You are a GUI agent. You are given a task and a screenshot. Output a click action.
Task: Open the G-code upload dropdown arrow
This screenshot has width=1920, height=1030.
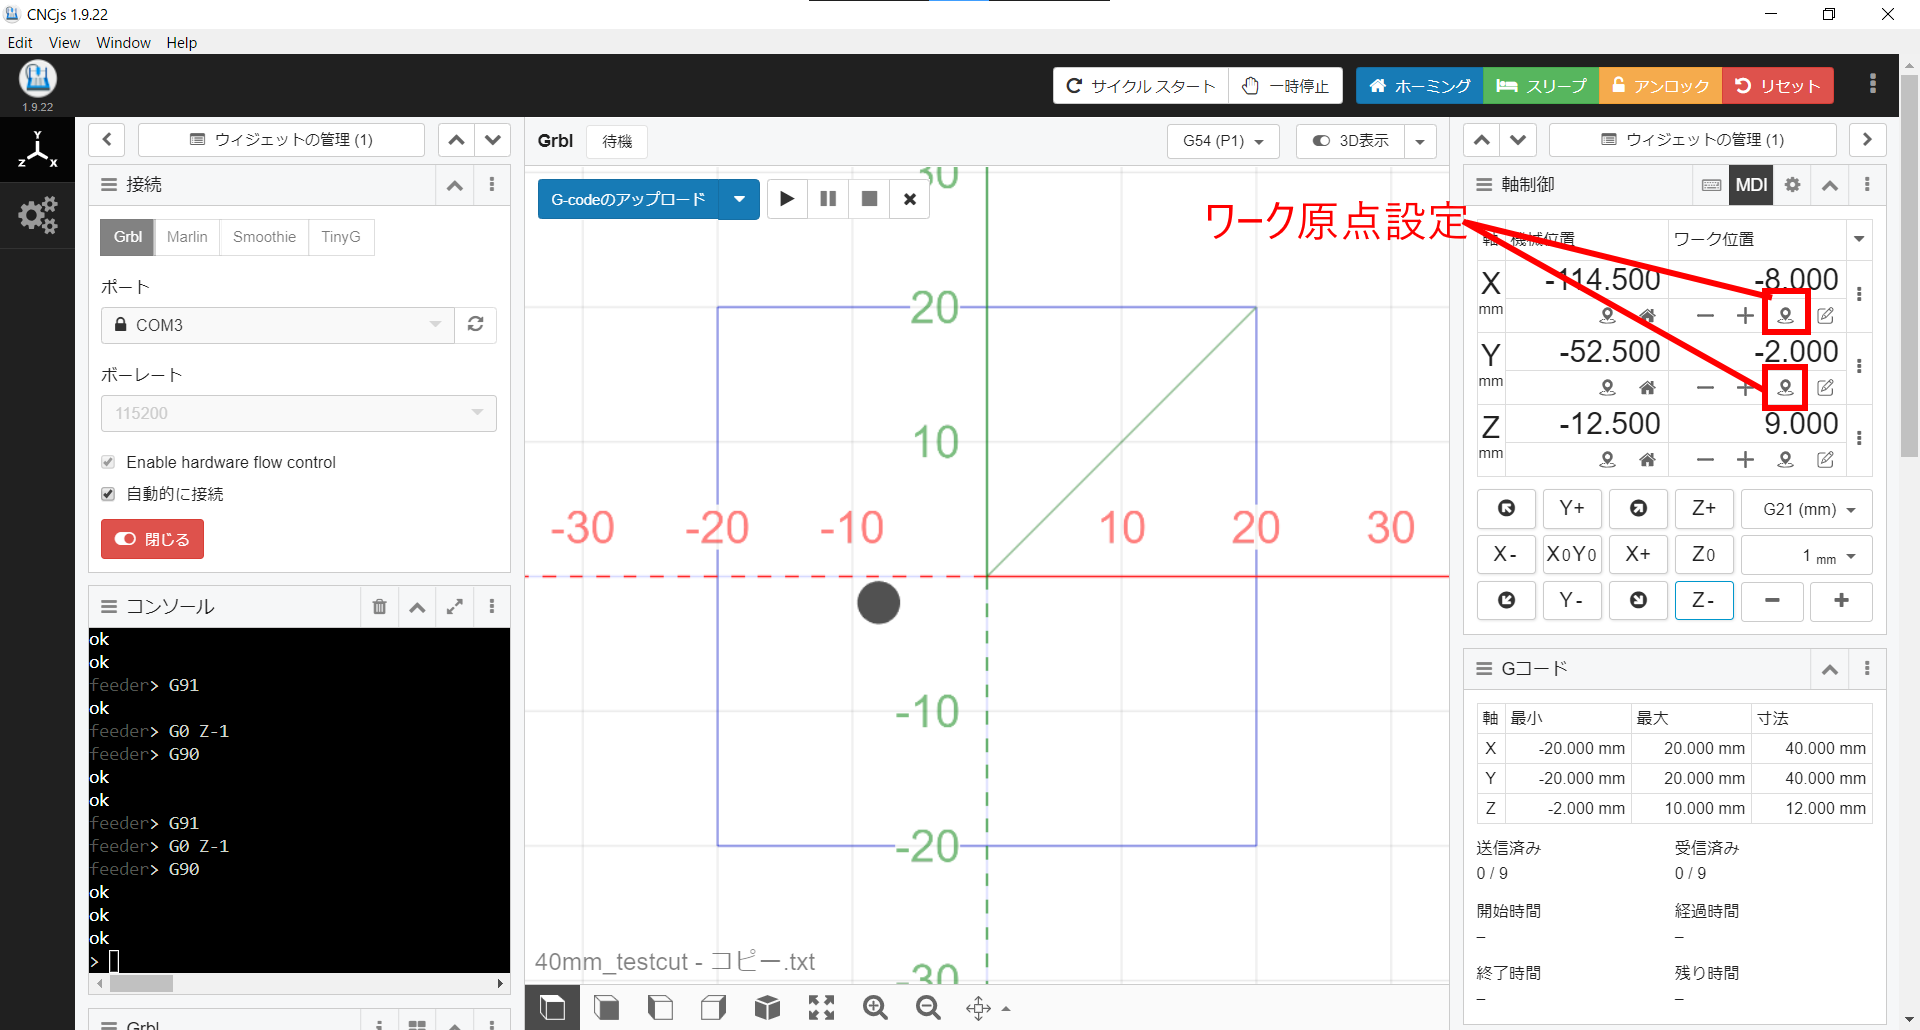point(739,199)
